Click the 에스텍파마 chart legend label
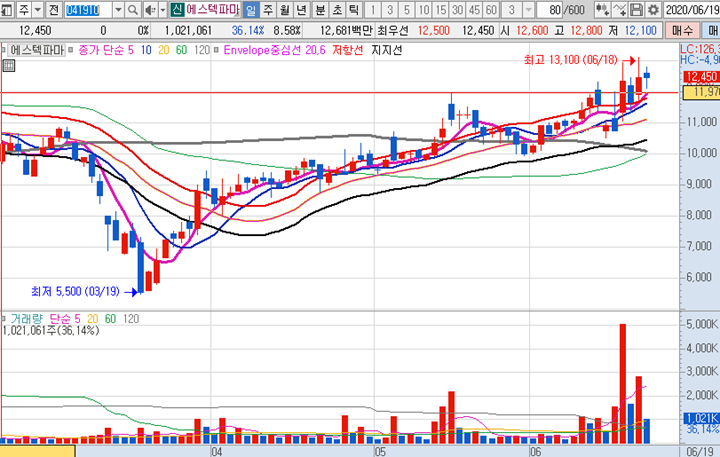 coord(37,50)
